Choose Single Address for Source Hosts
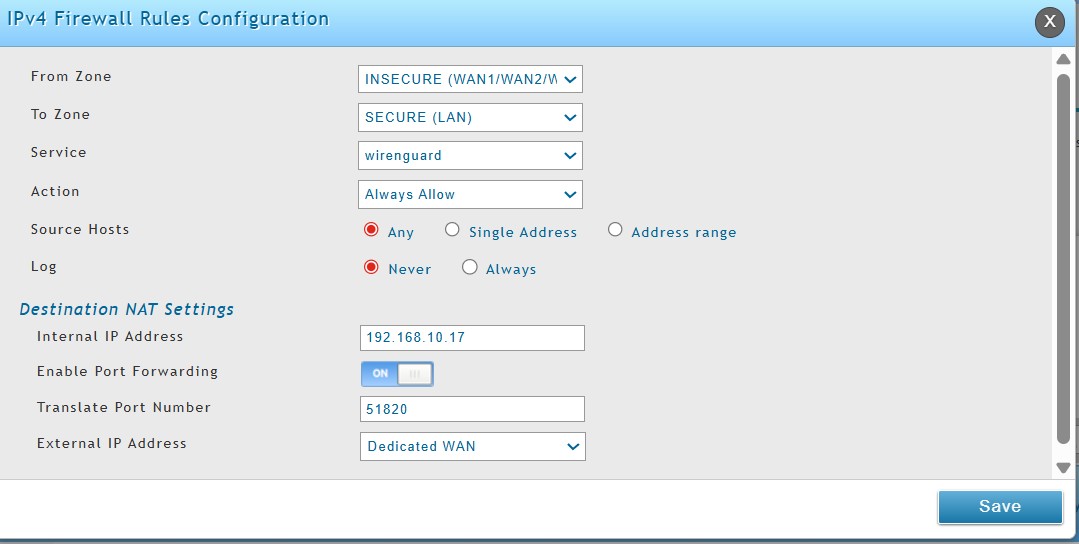Image resolution: width=1079 pixels, height=544 pixels. [x=452, y=230]
